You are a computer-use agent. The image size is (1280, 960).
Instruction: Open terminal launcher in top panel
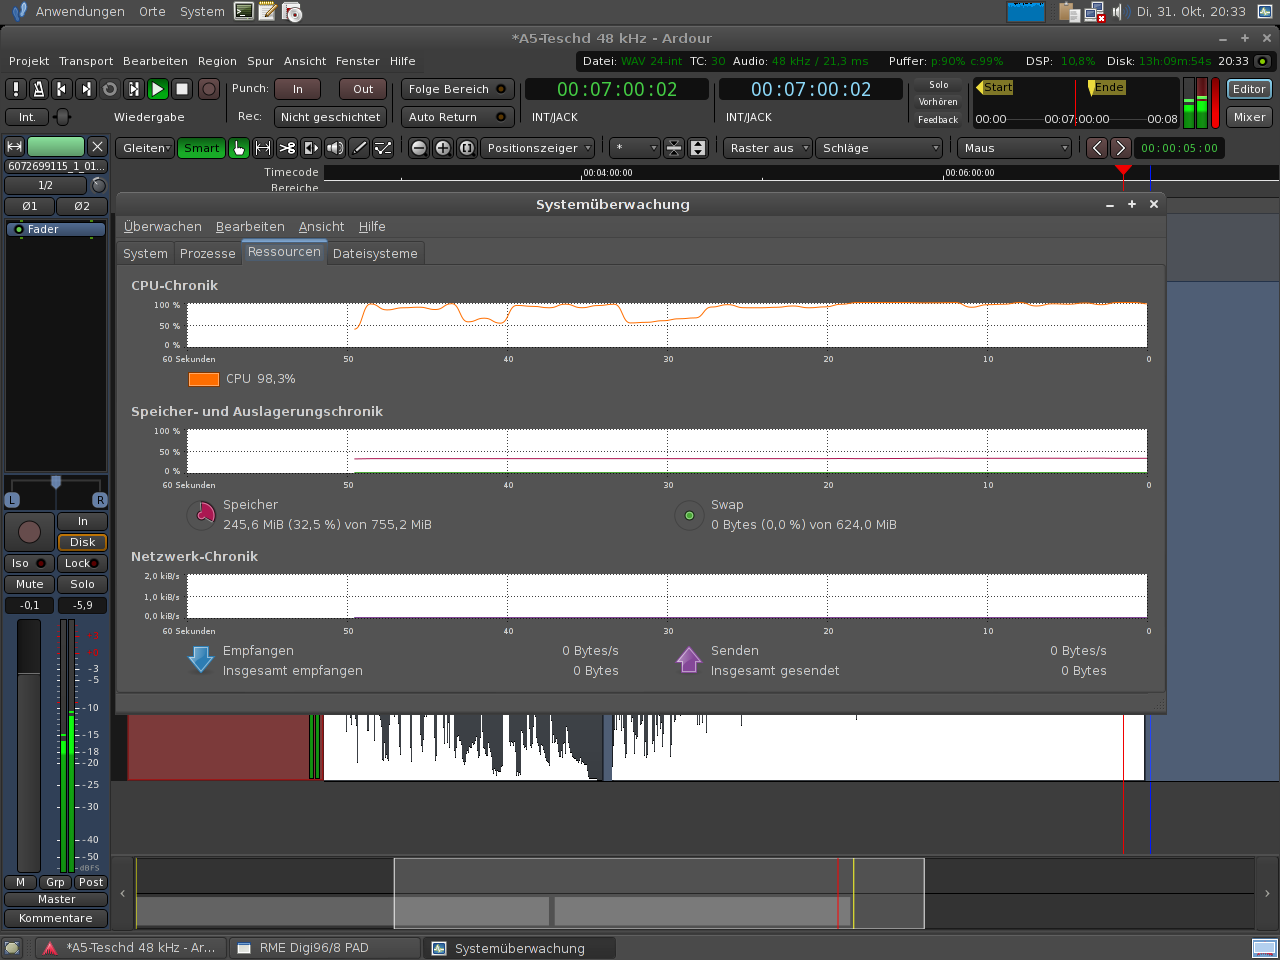243,12
